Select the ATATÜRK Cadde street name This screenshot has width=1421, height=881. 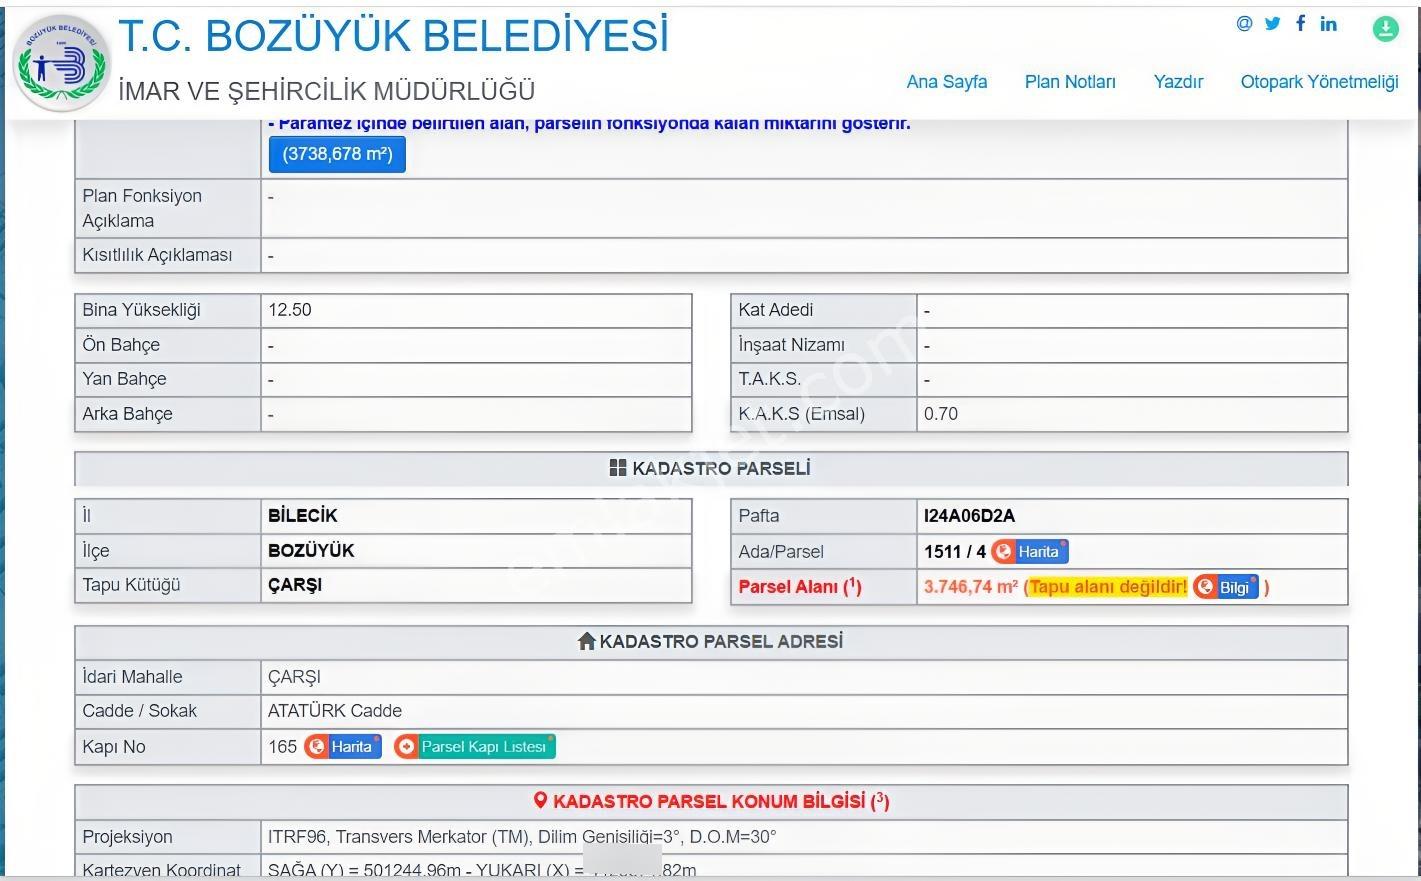(x=335, y=711)
